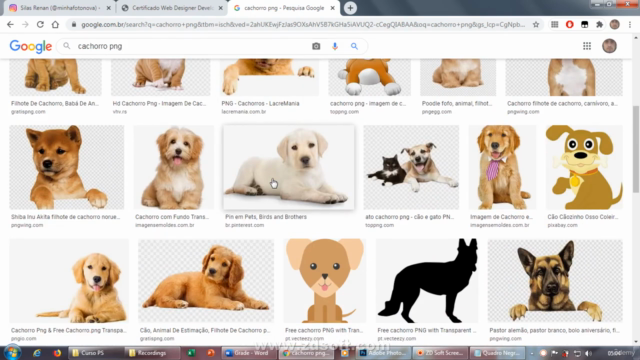This screenshot has width=640, height=360.
Task: Start voice search with microphone icon
Action: click(335, 46)
